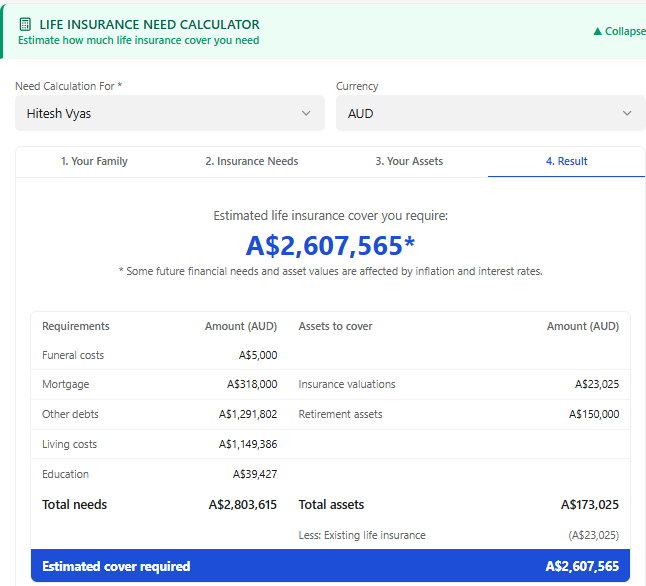Viewport: 646px width, 586px height.
Task: Click the 'Estimate how much life insurance' subtitle
Action: pos(139,40)
